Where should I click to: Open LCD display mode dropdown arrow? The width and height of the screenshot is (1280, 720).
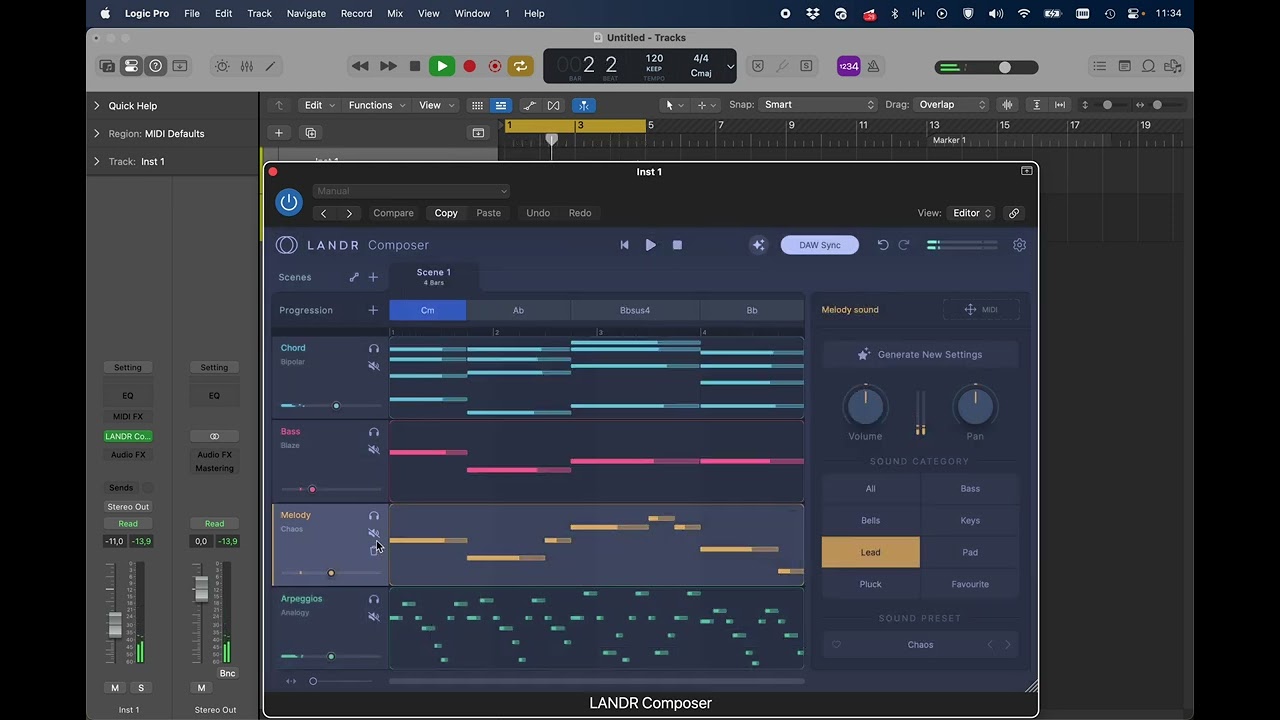pyautogui.click(x=730, y=67)
